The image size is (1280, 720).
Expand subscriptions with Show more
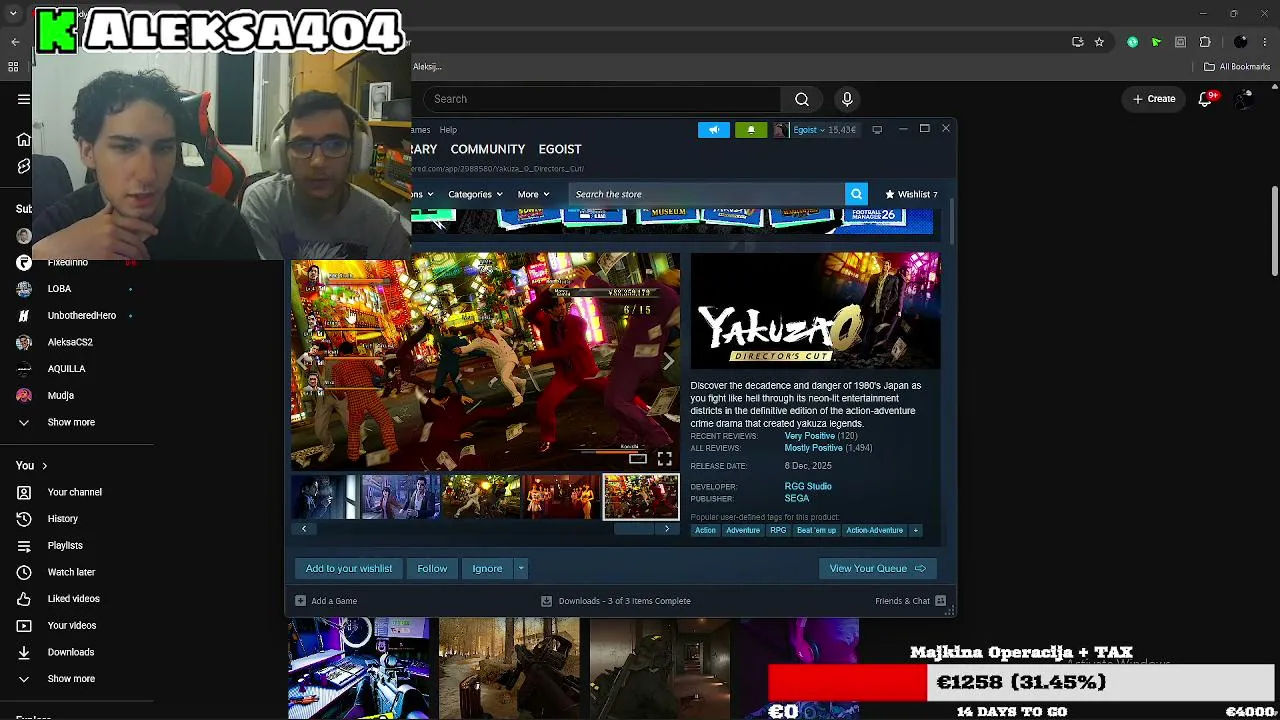(x=71, y=422)
